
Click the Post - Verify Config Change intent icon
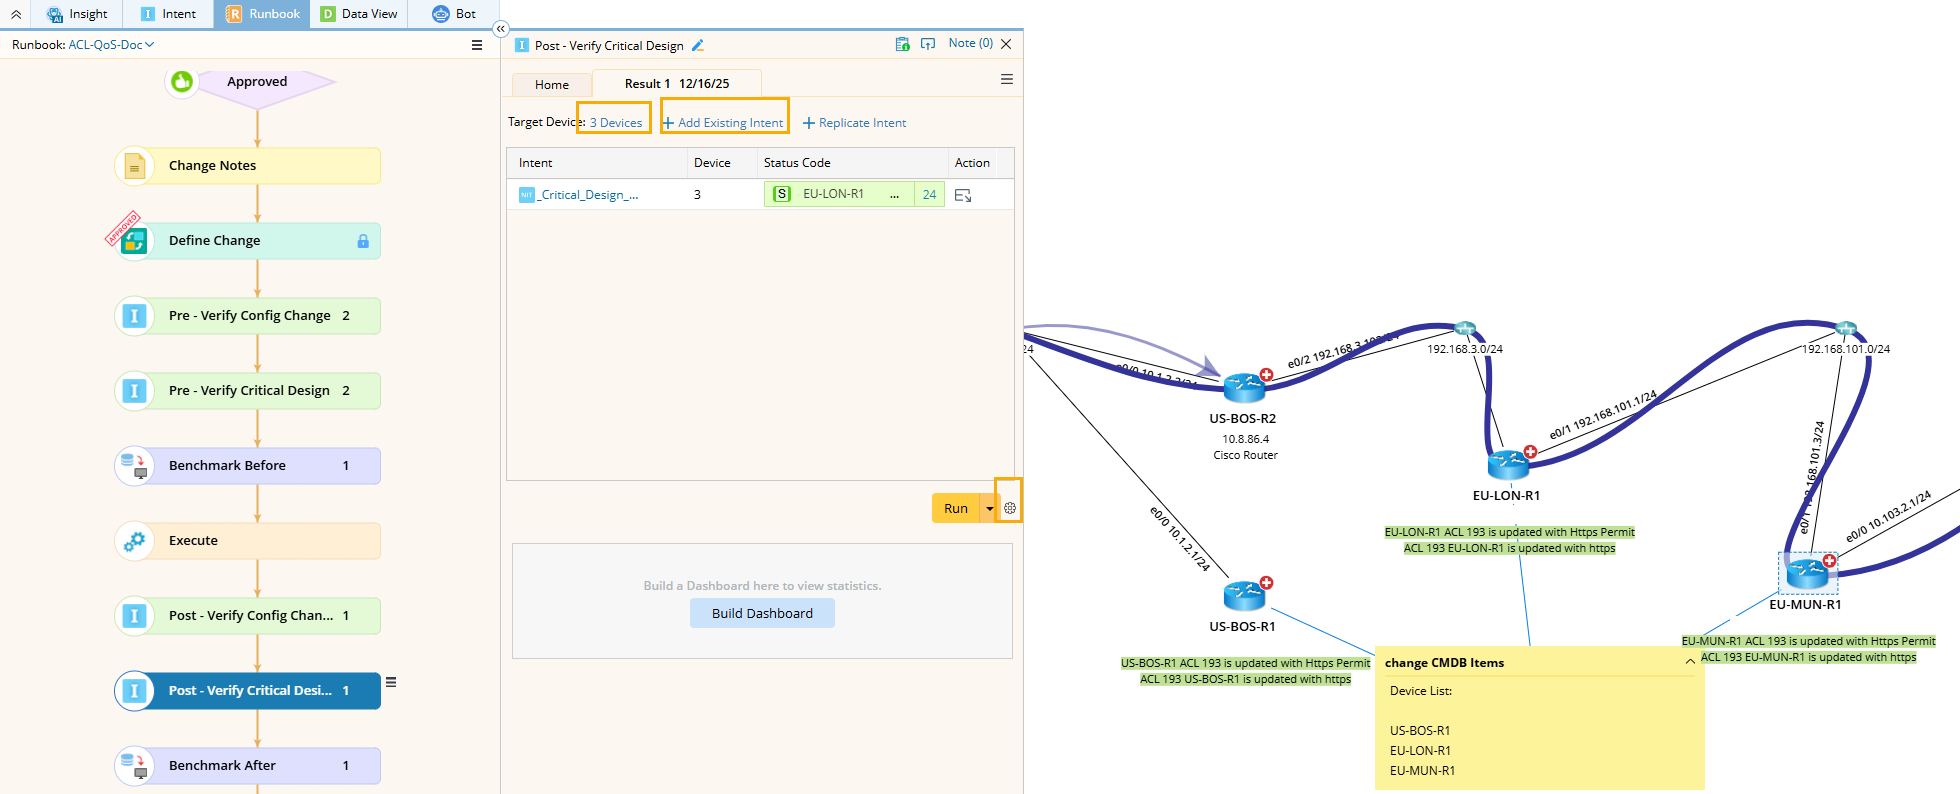click(x=135, y=616)
